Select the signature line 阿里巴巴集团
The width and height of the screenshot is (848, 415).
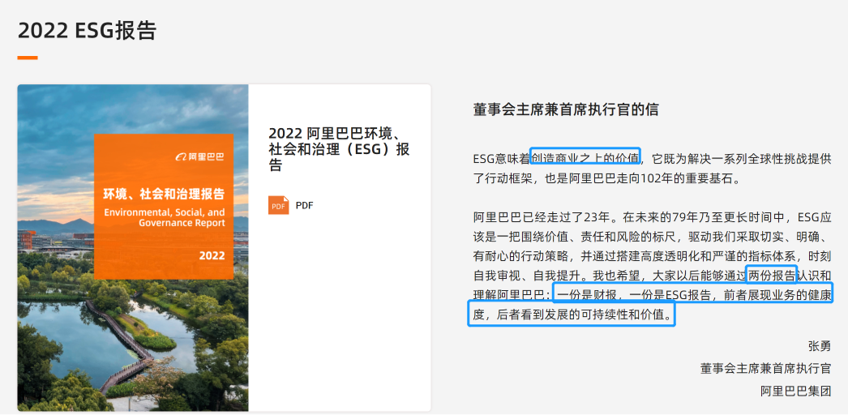[796, 391]
